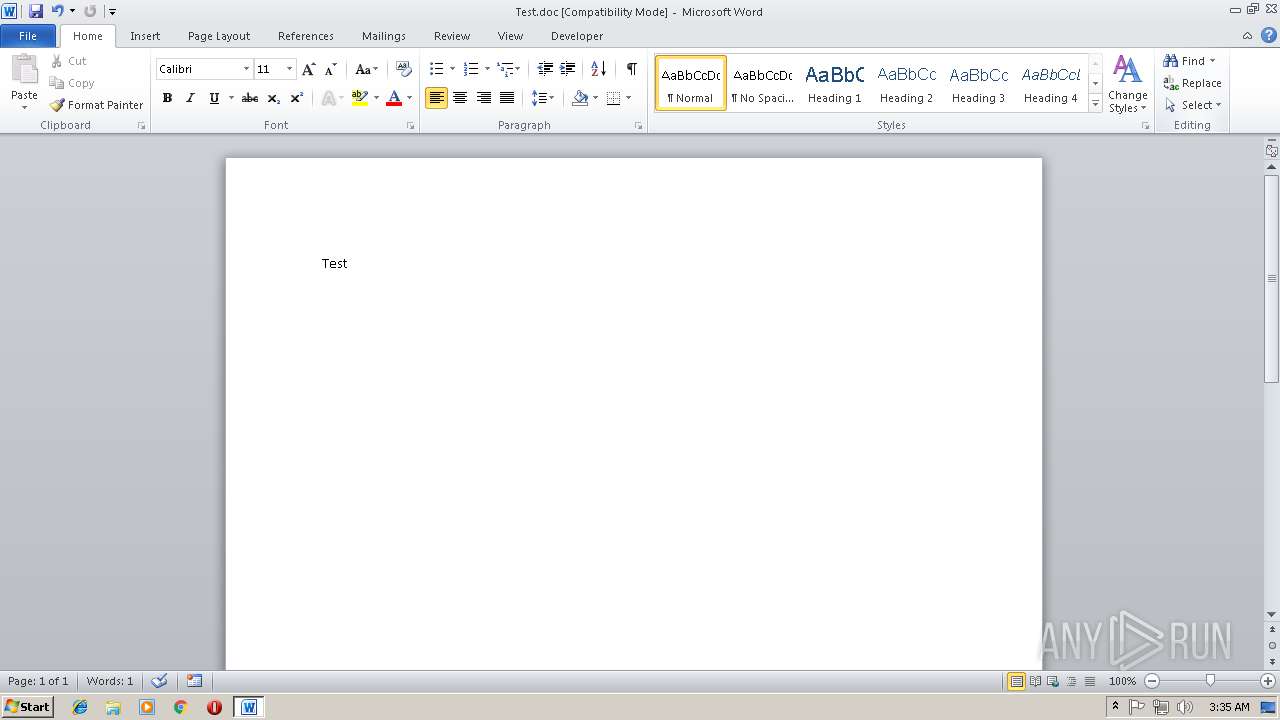The image size is (1280, 720).
Task: Click the Increase Indent icon
Action: click(x=567, y=69)
